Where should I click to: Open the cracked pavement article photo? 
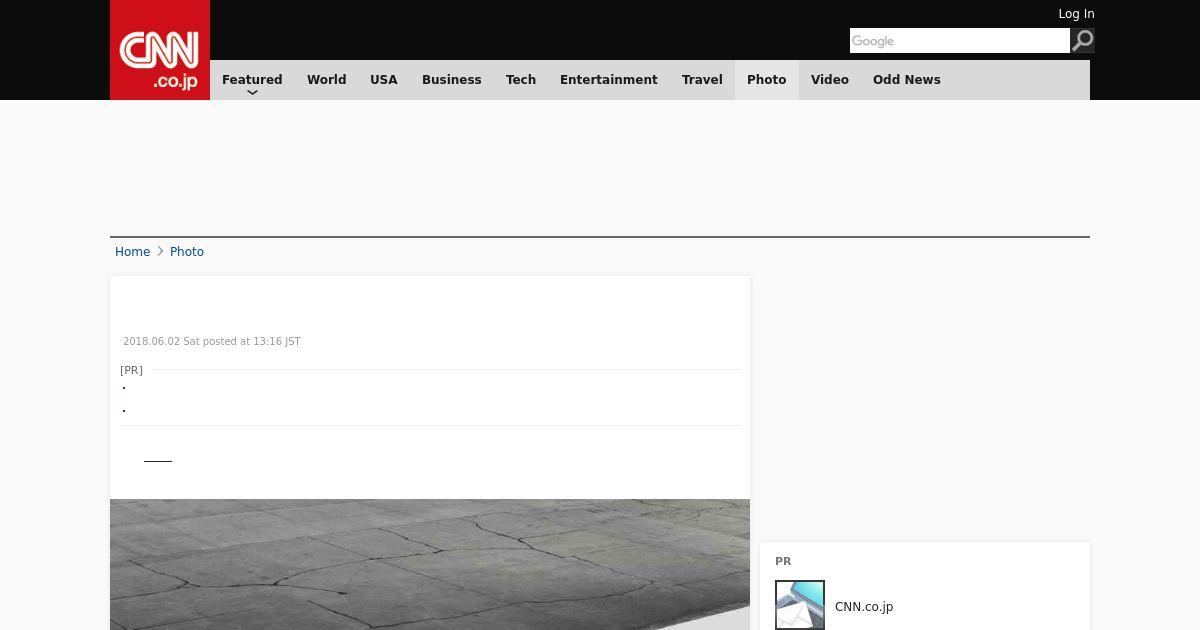pyautogui.click(x=430, y=564)
